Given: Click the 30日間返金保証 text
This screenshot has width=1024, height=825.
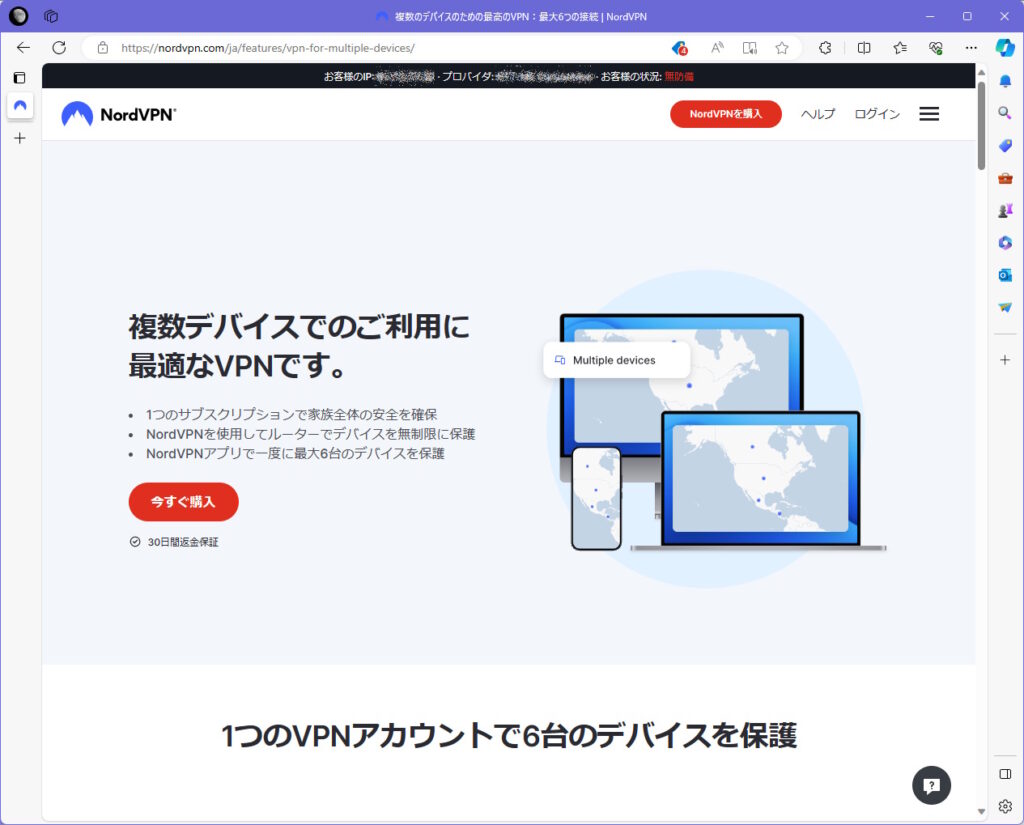Looking at the screenshot, I should [183, 542].
